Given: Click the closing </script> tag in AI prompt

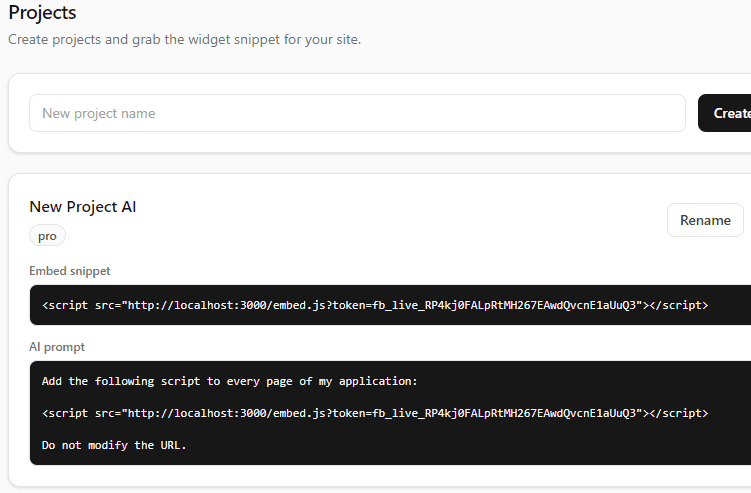Looking at the screenshot, I should (x=679, y=413).
